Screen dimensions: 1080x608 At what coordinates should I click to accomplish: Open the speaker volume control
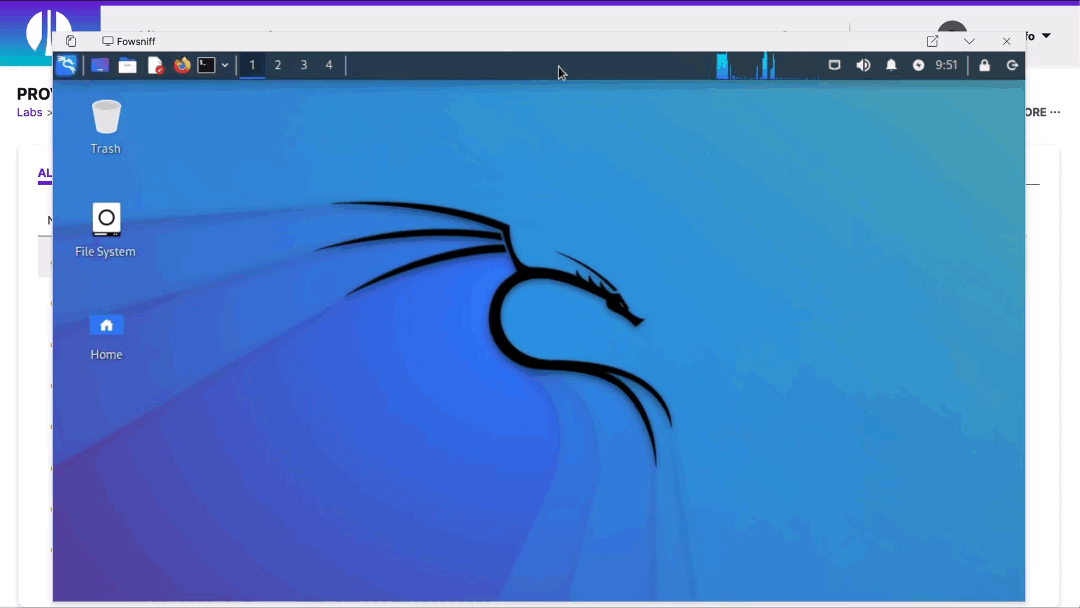pyautogui.click(x=863, y=65)
